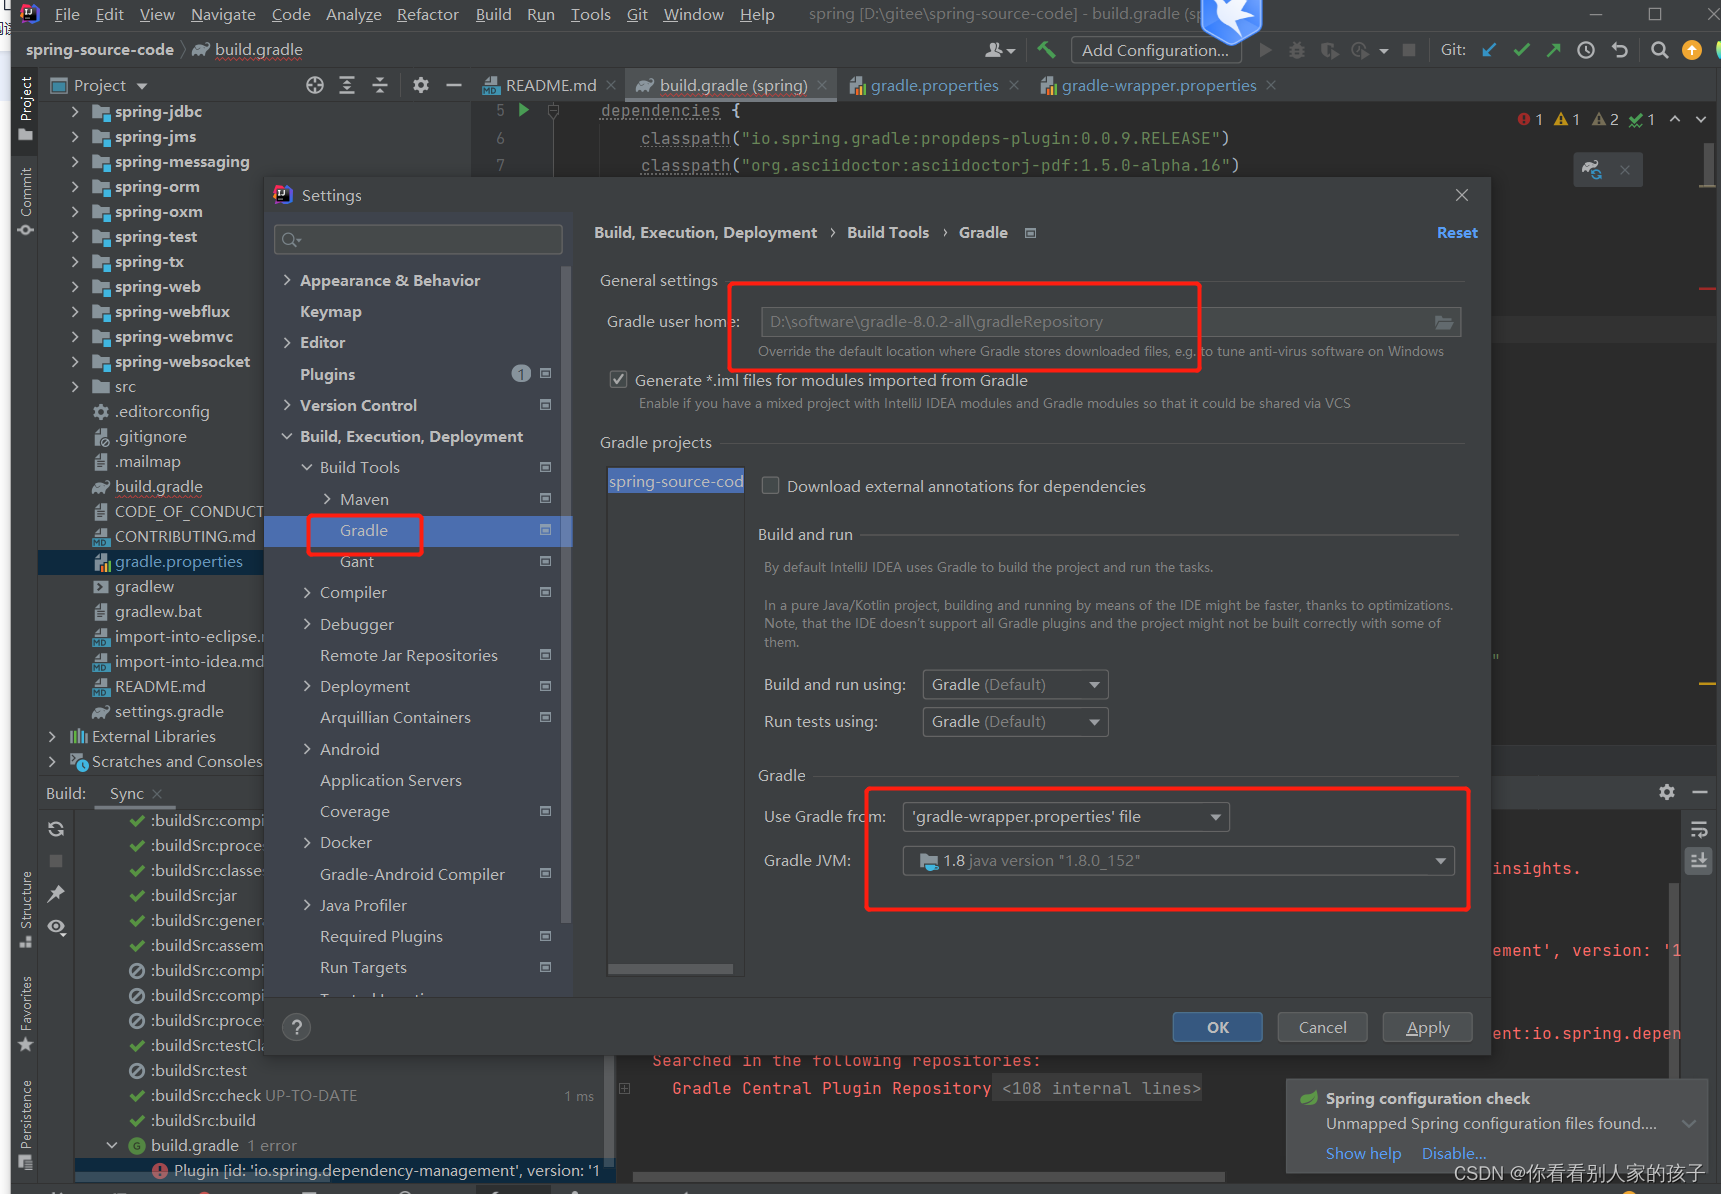Switch to gradle-wrapper.properties editor tab
The height and width of the screenshot is (1194, 1721).
tap(1159, 85)
